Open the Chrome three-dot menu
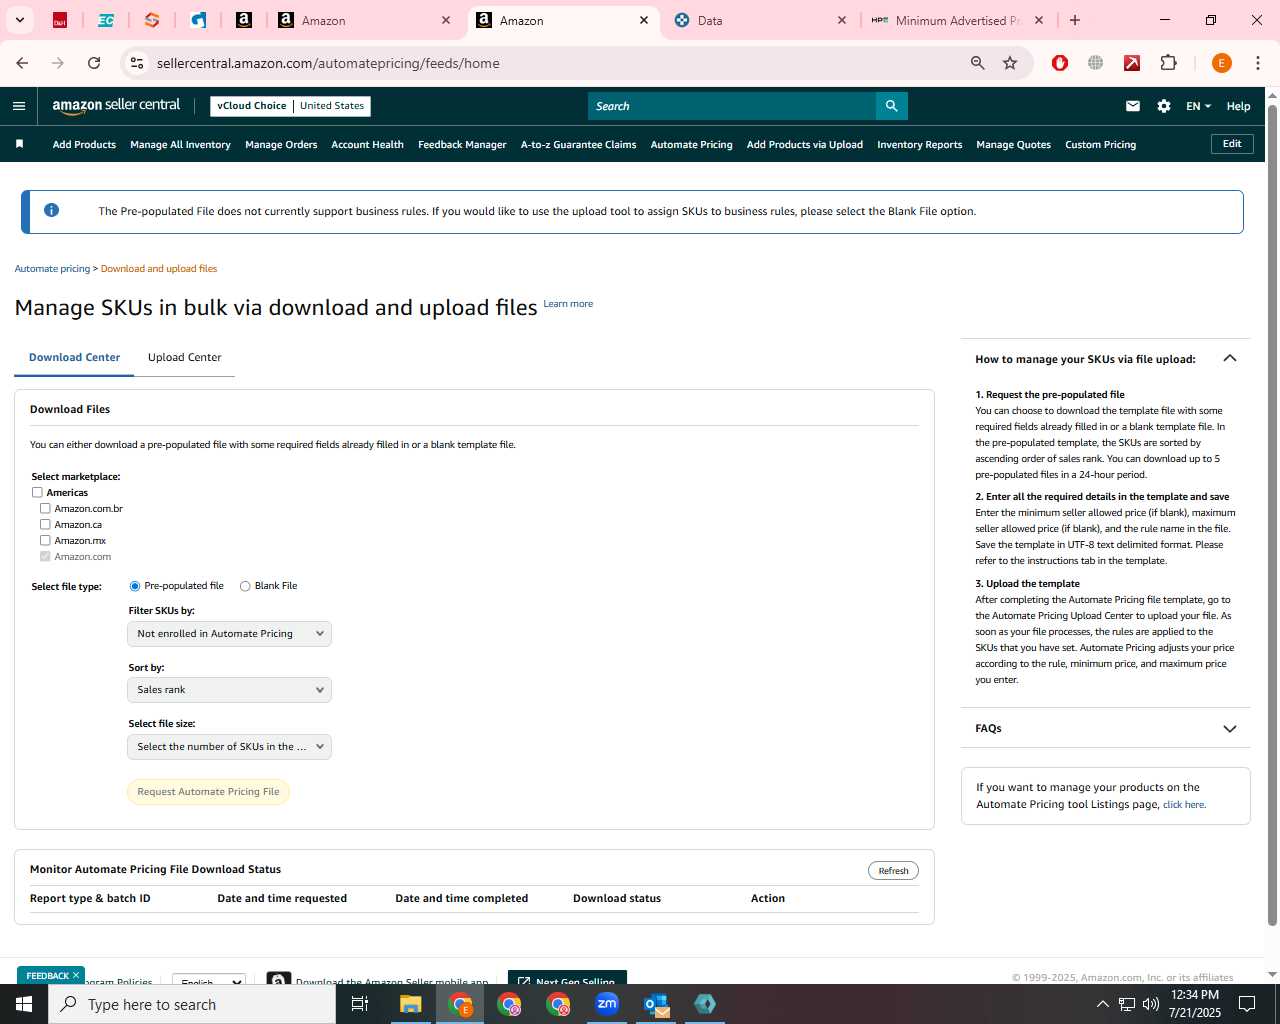Viewport: 1280px width, 1024px height. point(1258,63)
